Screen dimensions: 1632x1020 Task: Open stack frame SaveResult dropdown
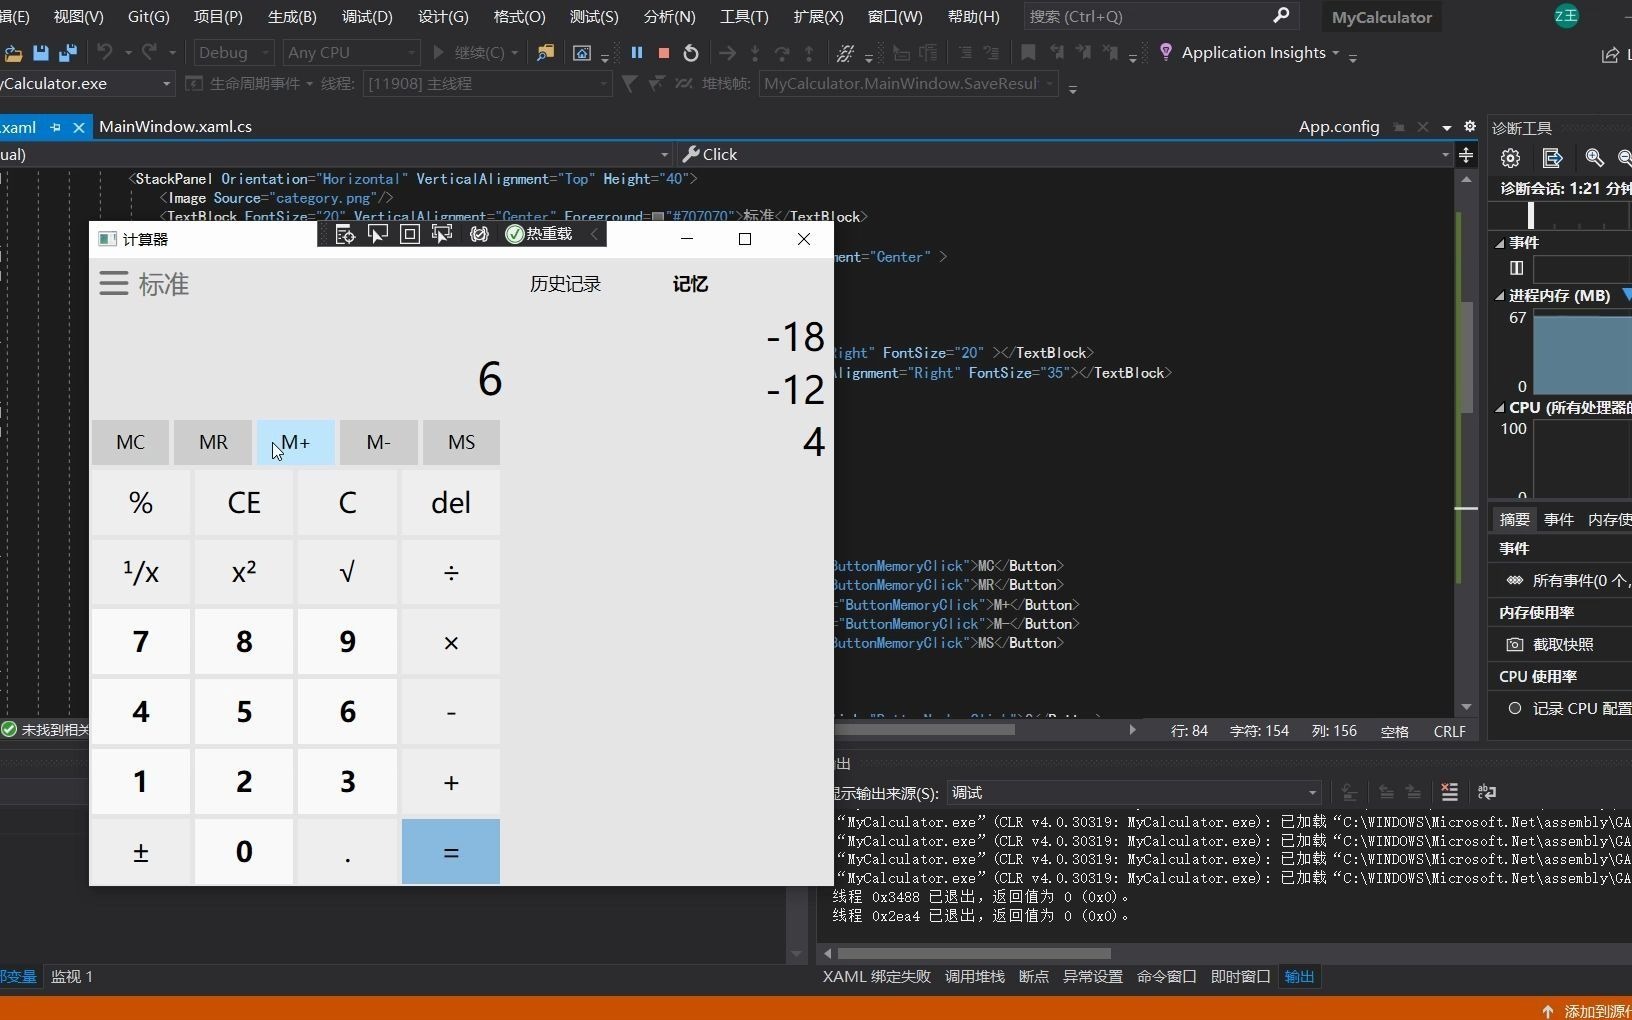point(908,84)
